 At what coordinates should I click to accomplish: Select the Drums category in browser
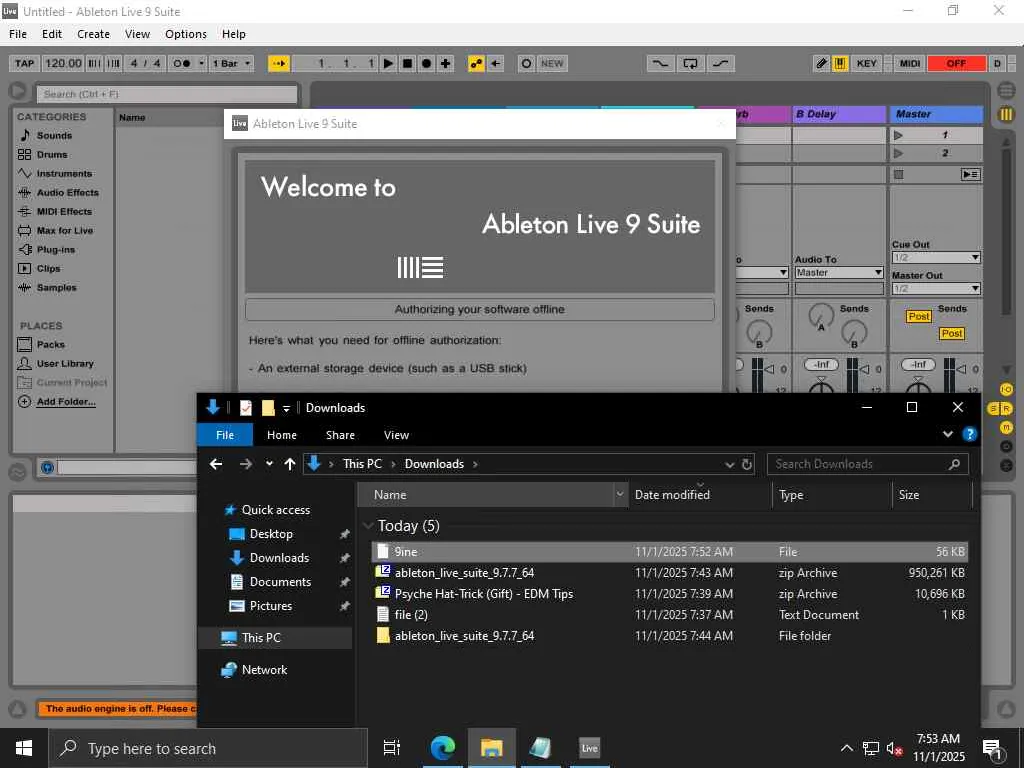point(52,154)
